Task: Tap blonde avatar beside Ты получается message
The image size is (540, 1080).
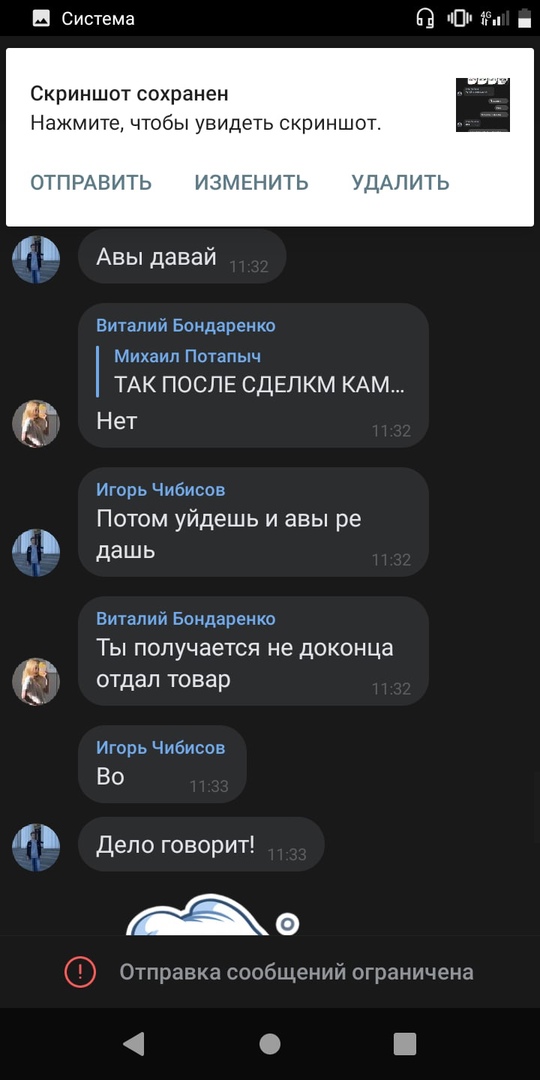Action: 36,681
